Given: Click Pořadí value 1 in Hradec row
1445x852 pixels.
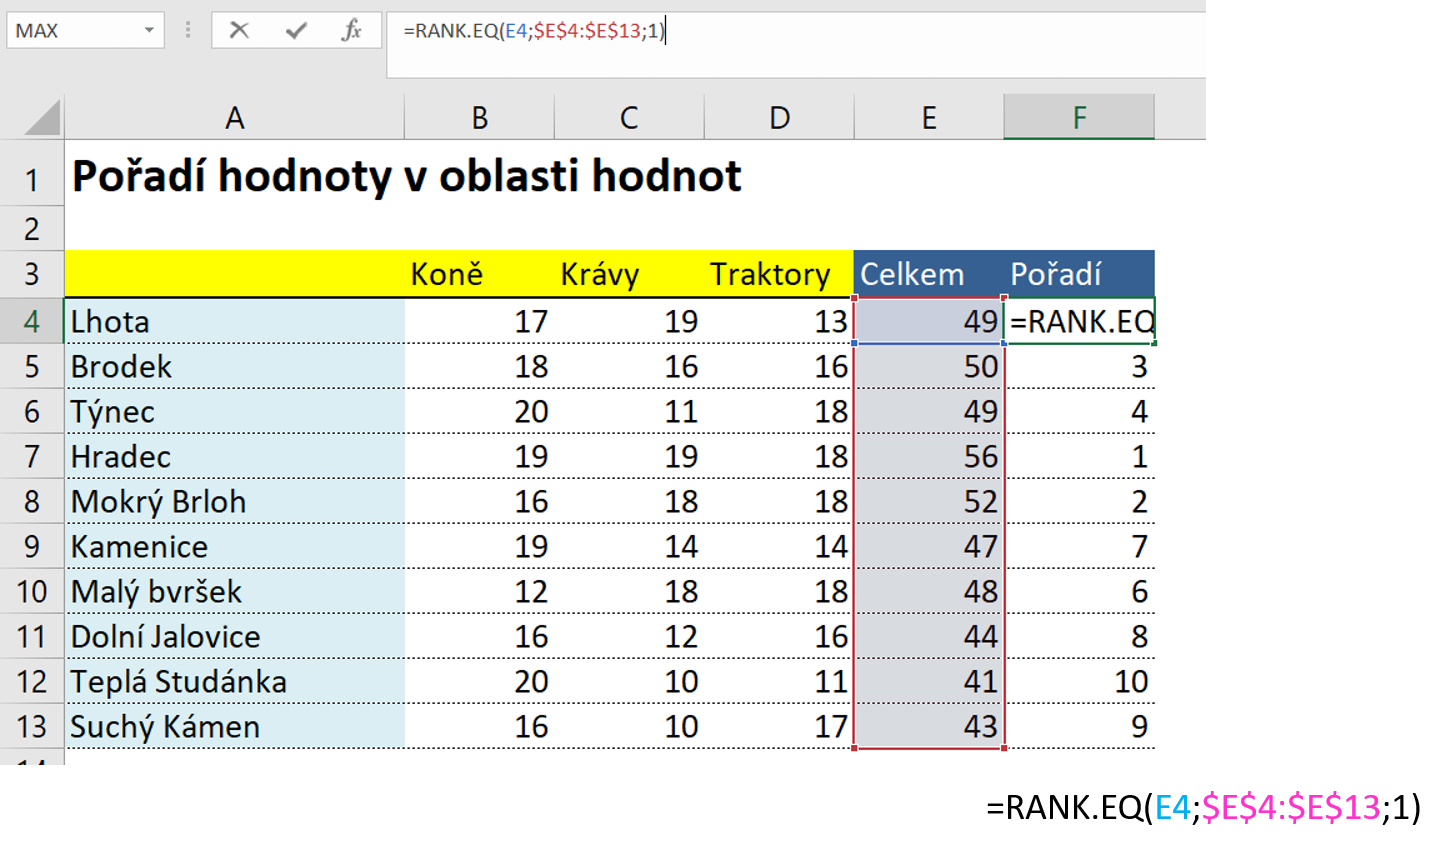Looking at the screenshot, I should tap(1079, 456).
